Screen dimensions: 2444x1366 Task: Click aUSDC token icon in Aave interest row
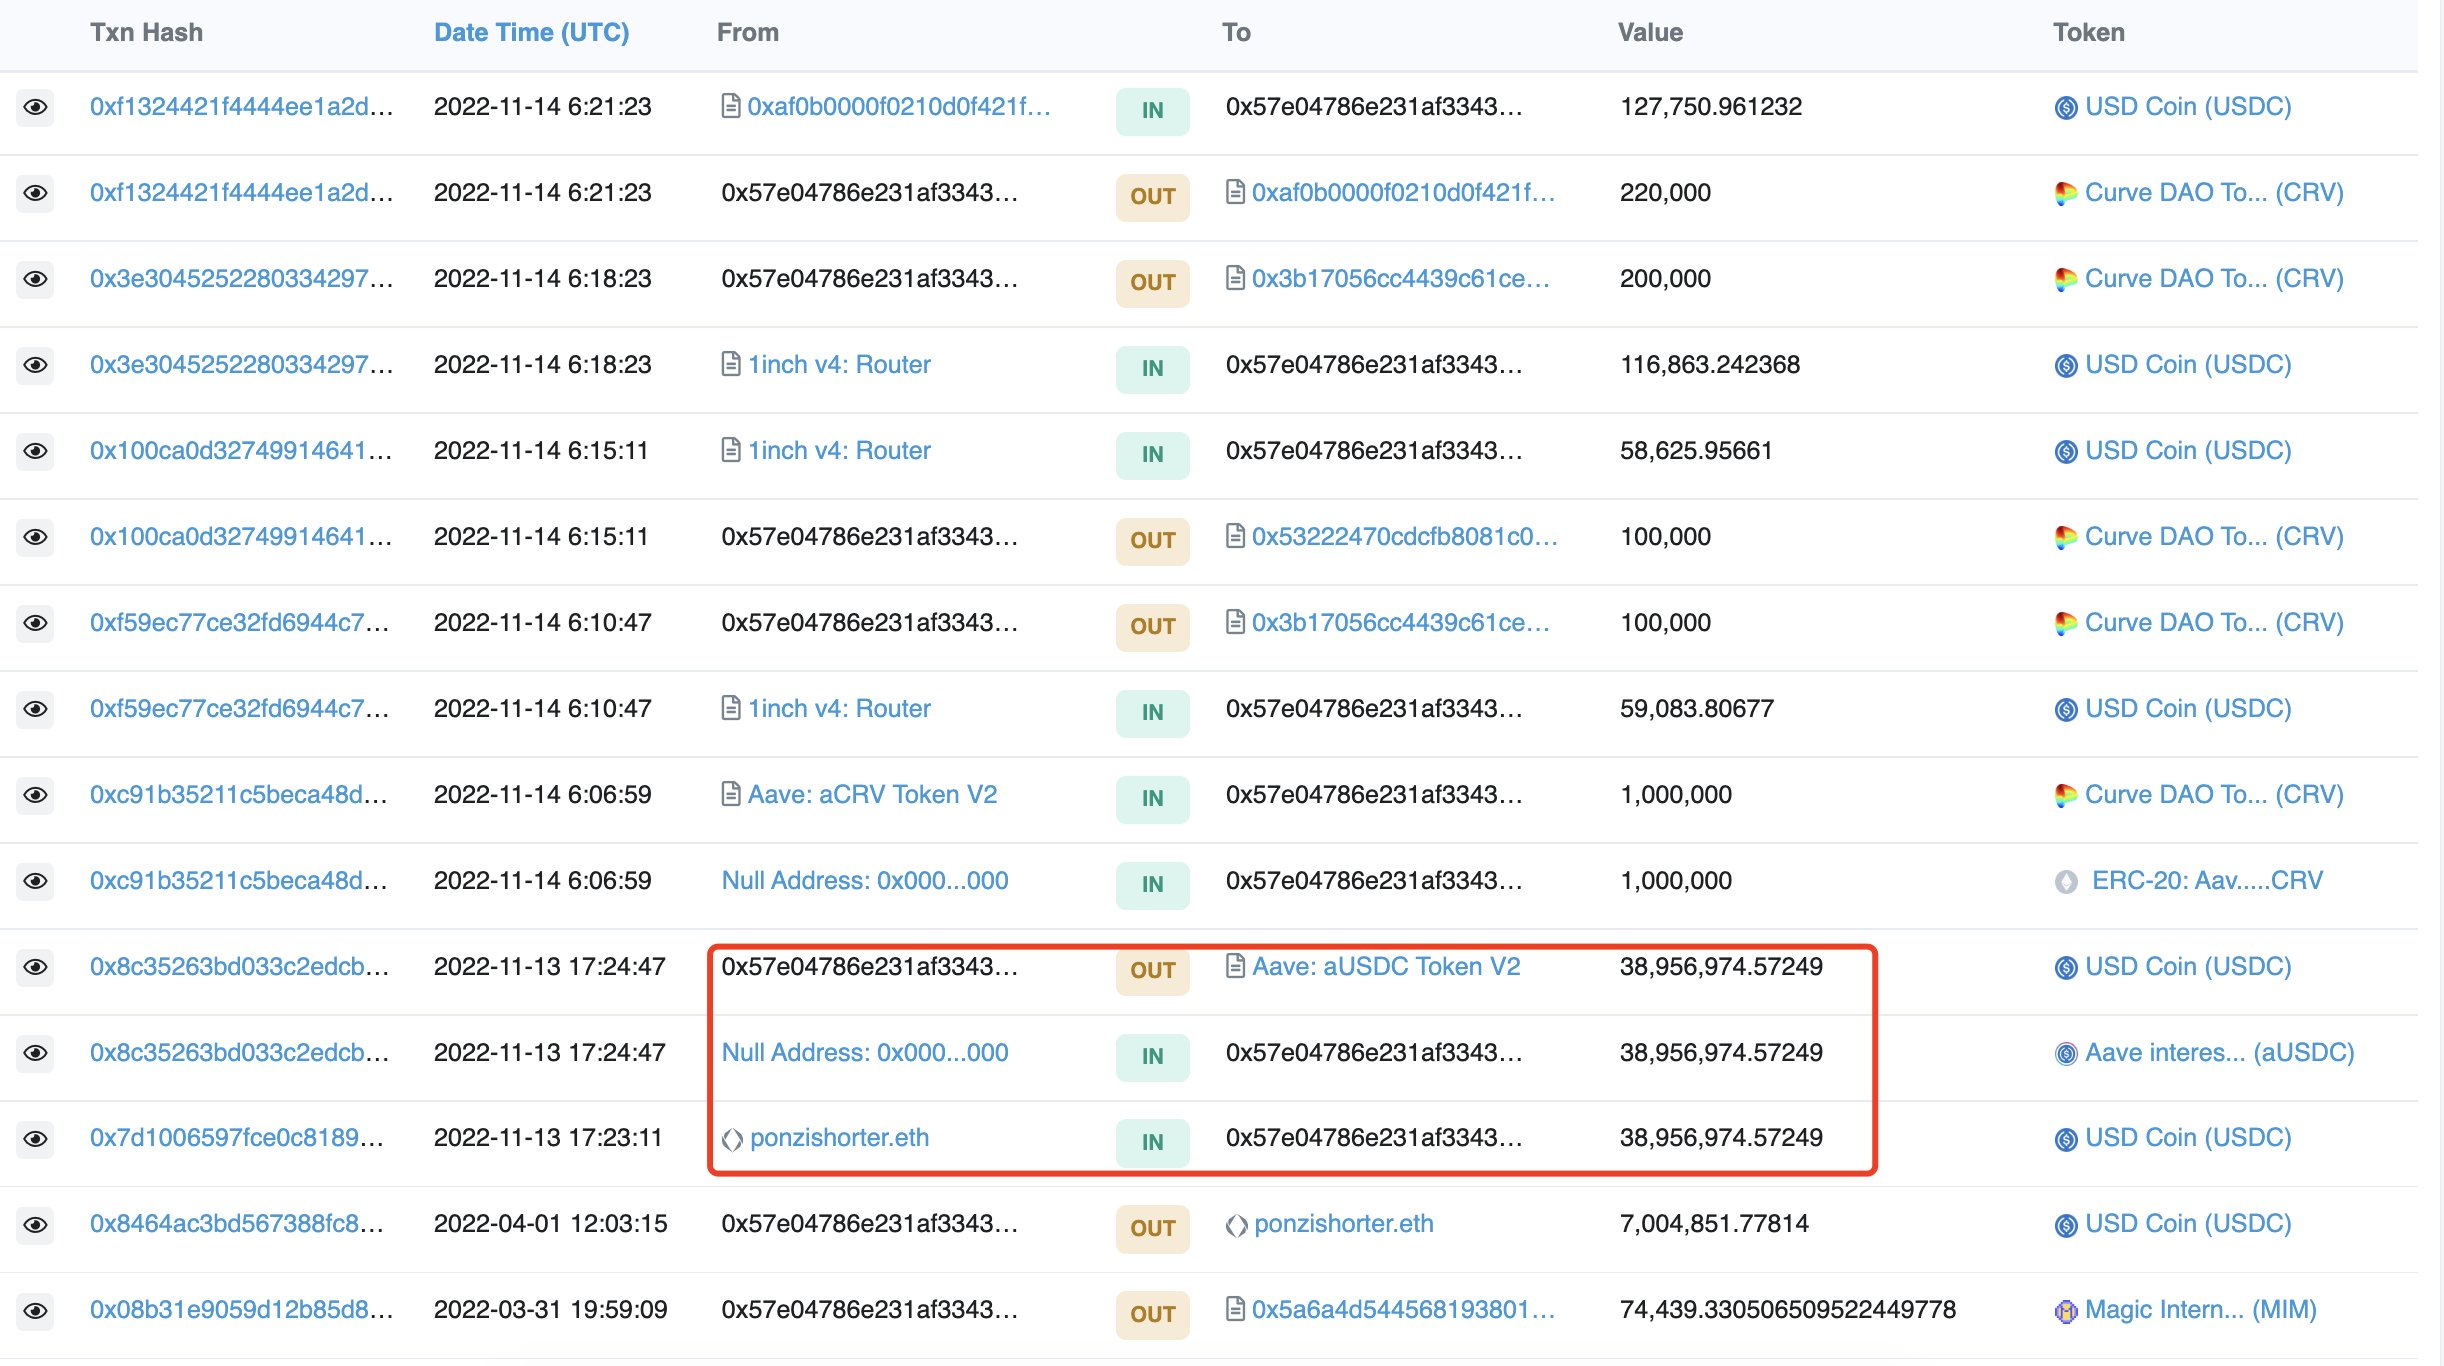2066,1054
